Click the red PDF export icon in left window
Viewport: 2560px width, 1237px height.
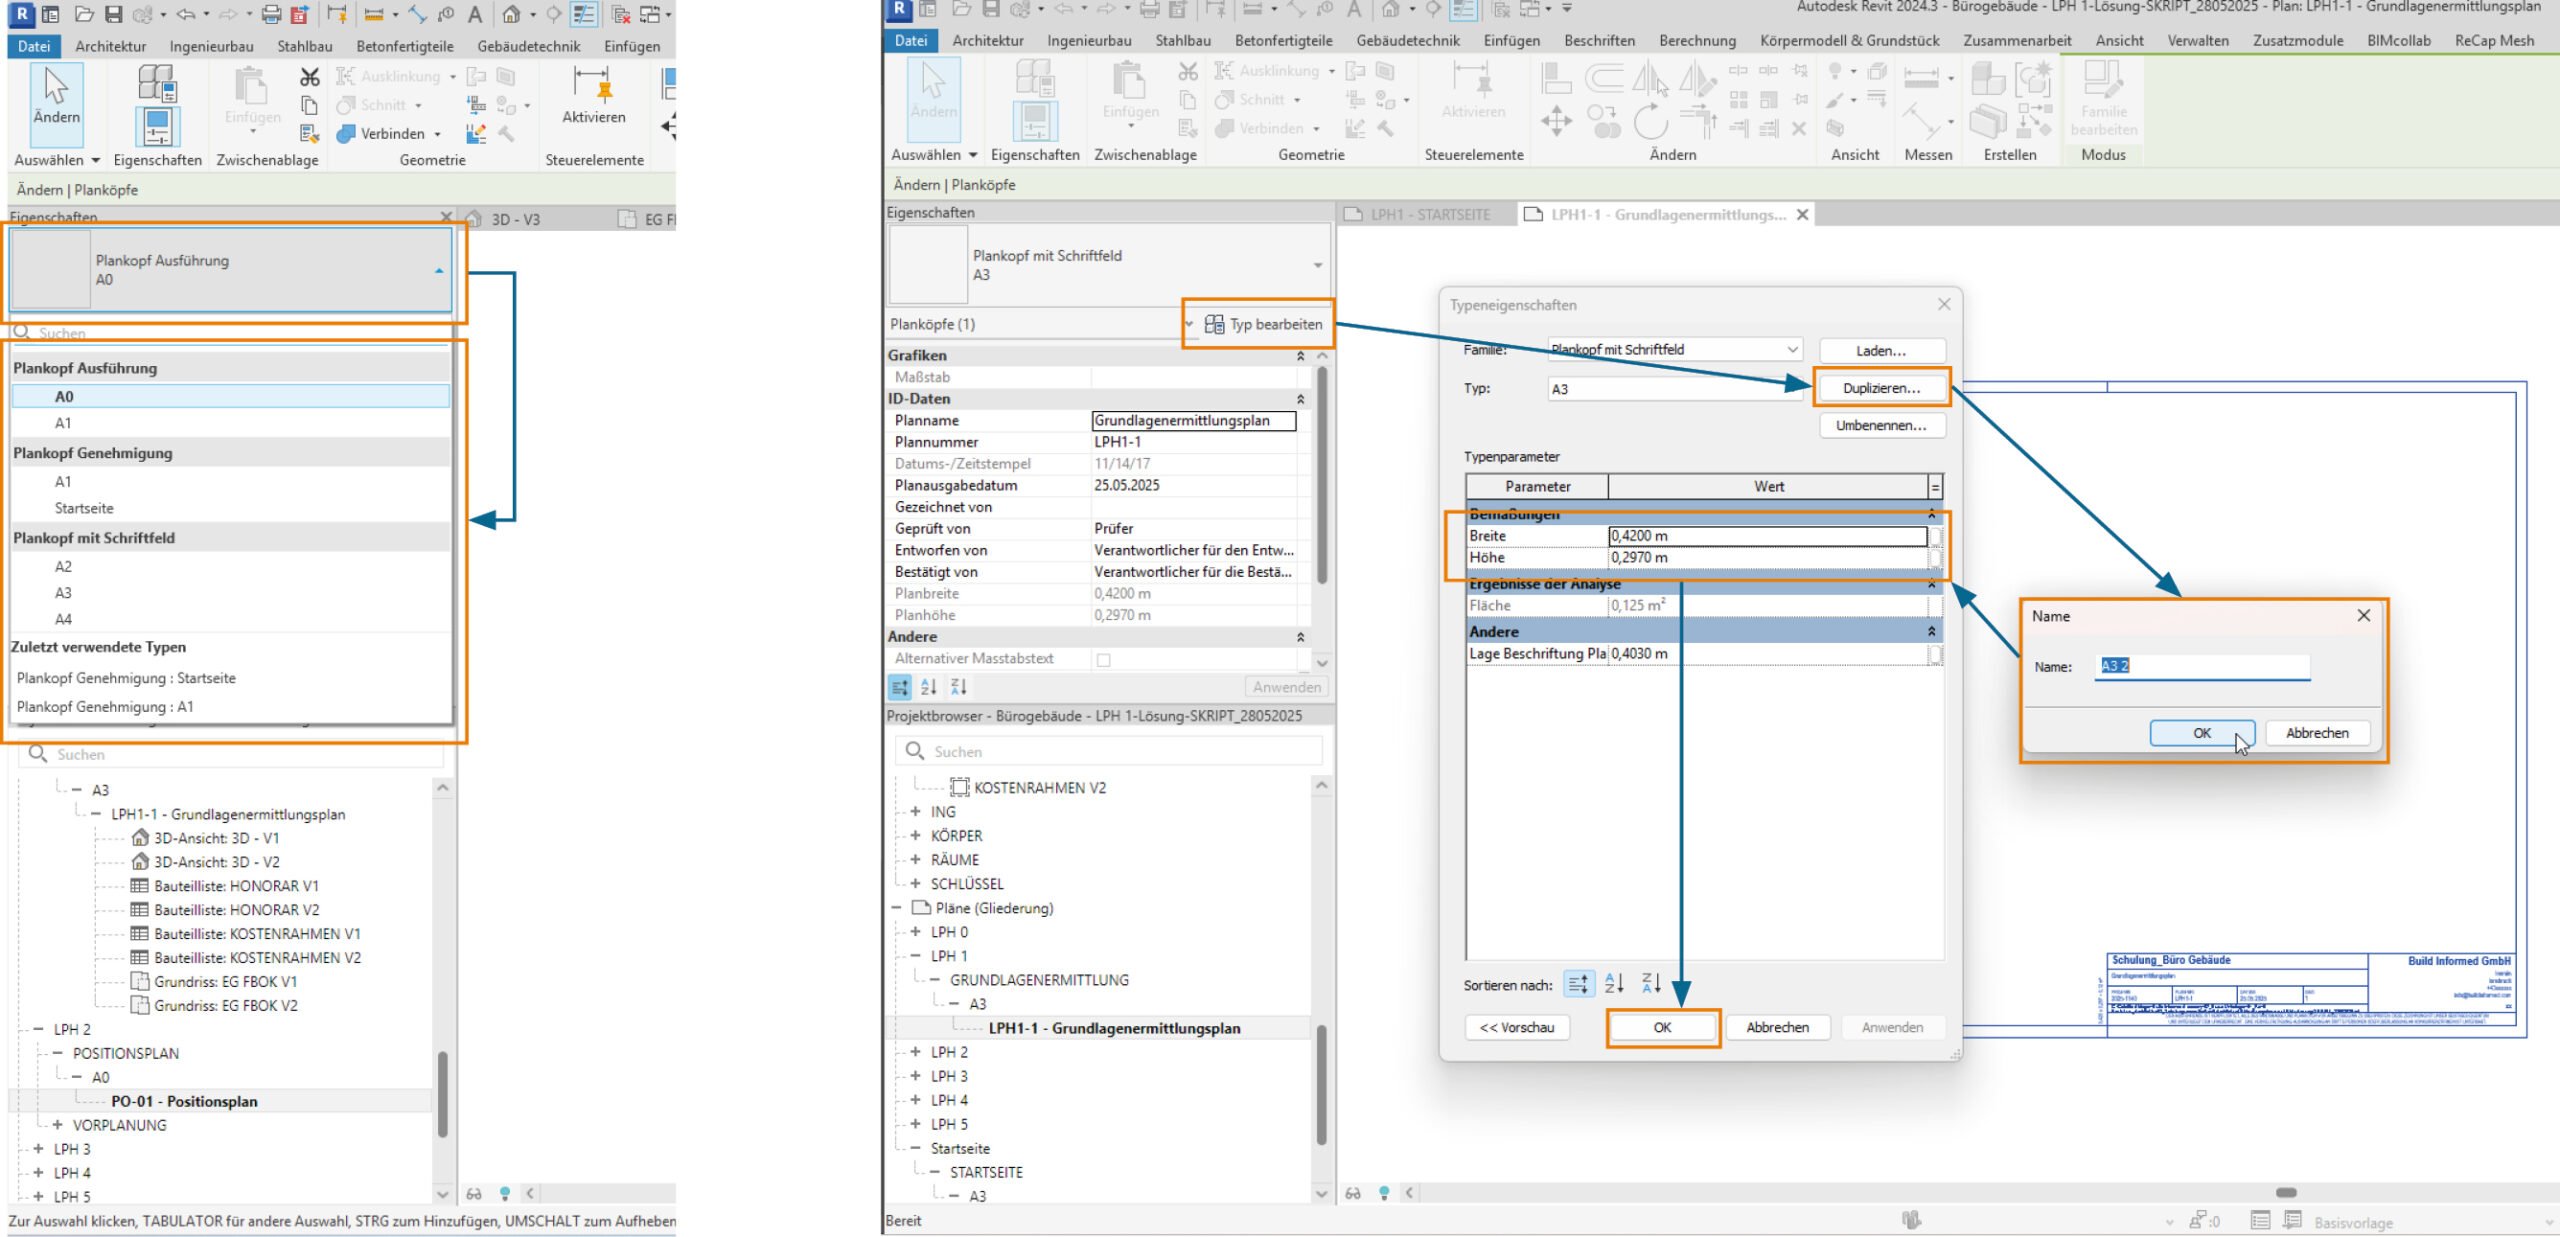299,14
